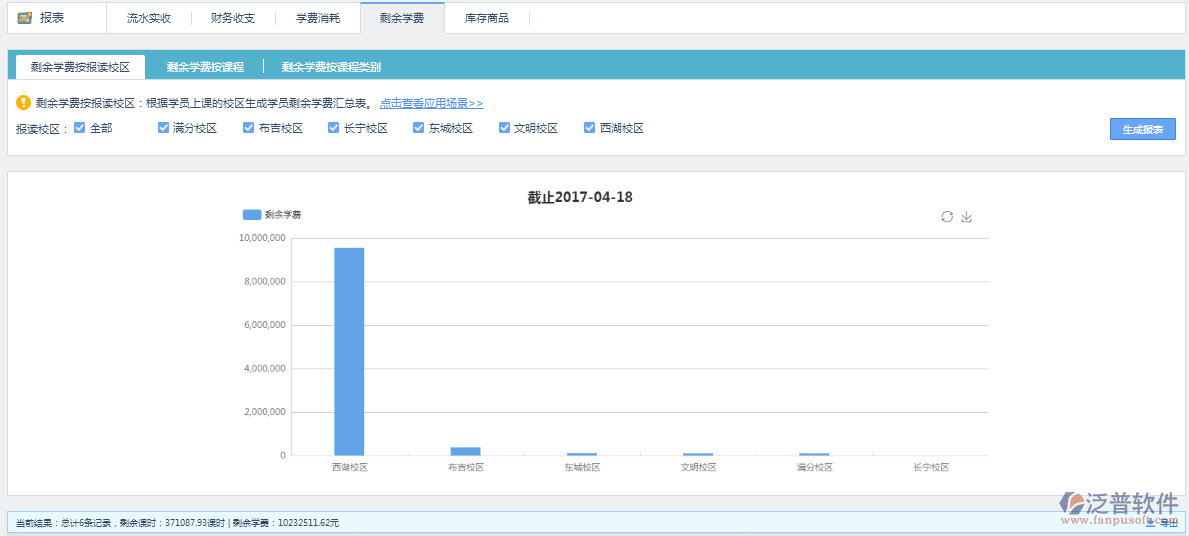Click the orange warning info icon
Screen dimensions: 1189x536
(24, 103)
